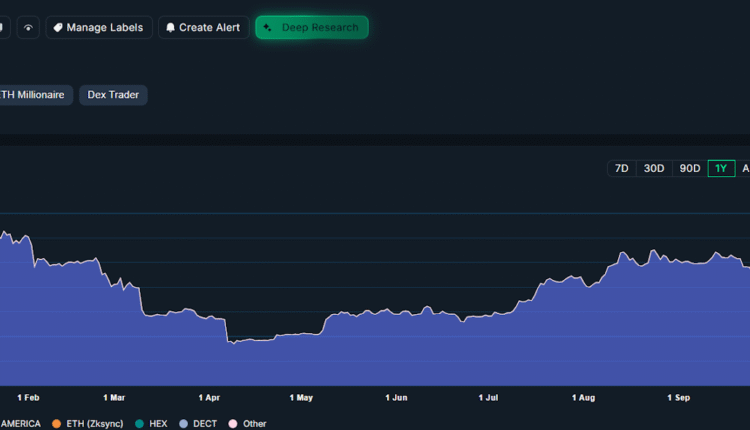This screenshot has width=750, height=430.
Task: Create a new alert
Action: point(203,28)
